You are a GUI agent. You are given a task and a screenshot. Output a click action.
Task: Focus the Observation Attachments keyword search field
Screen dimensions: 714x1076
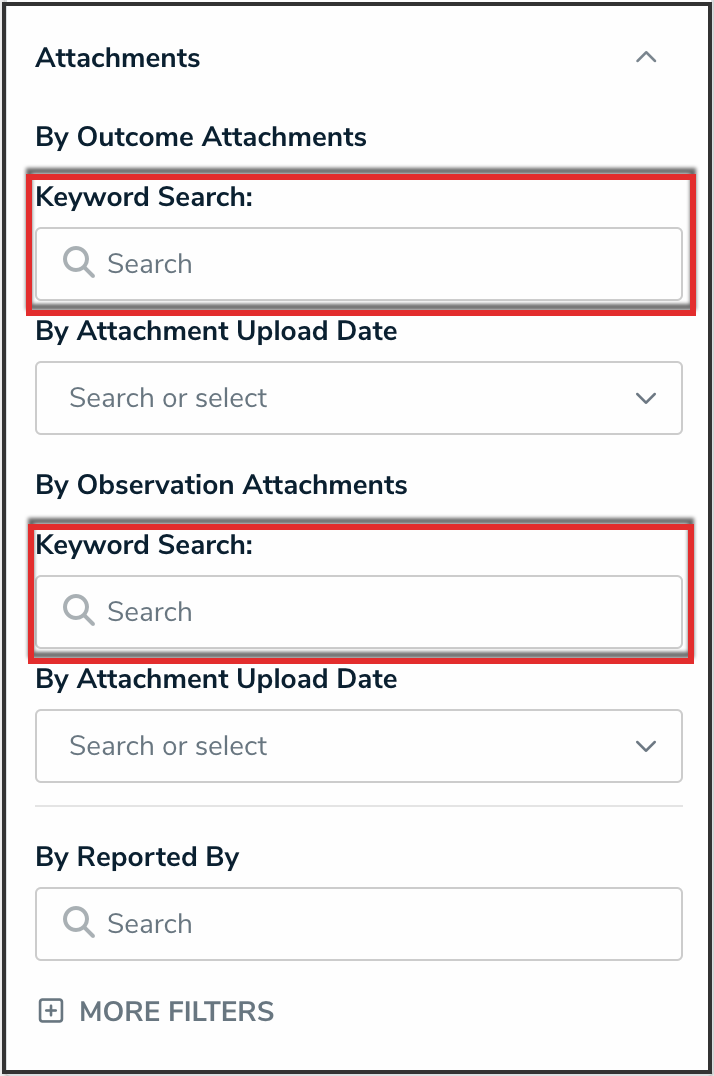(x=380, y=612)
